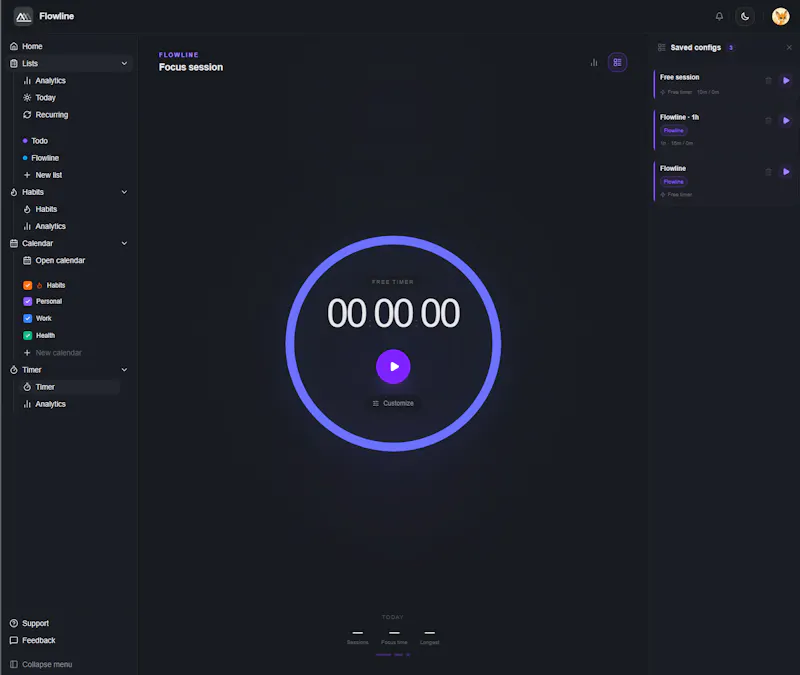This screenshot has width=800, height=675.
Task: Click the Lists section label
Action: coord(30,63)
